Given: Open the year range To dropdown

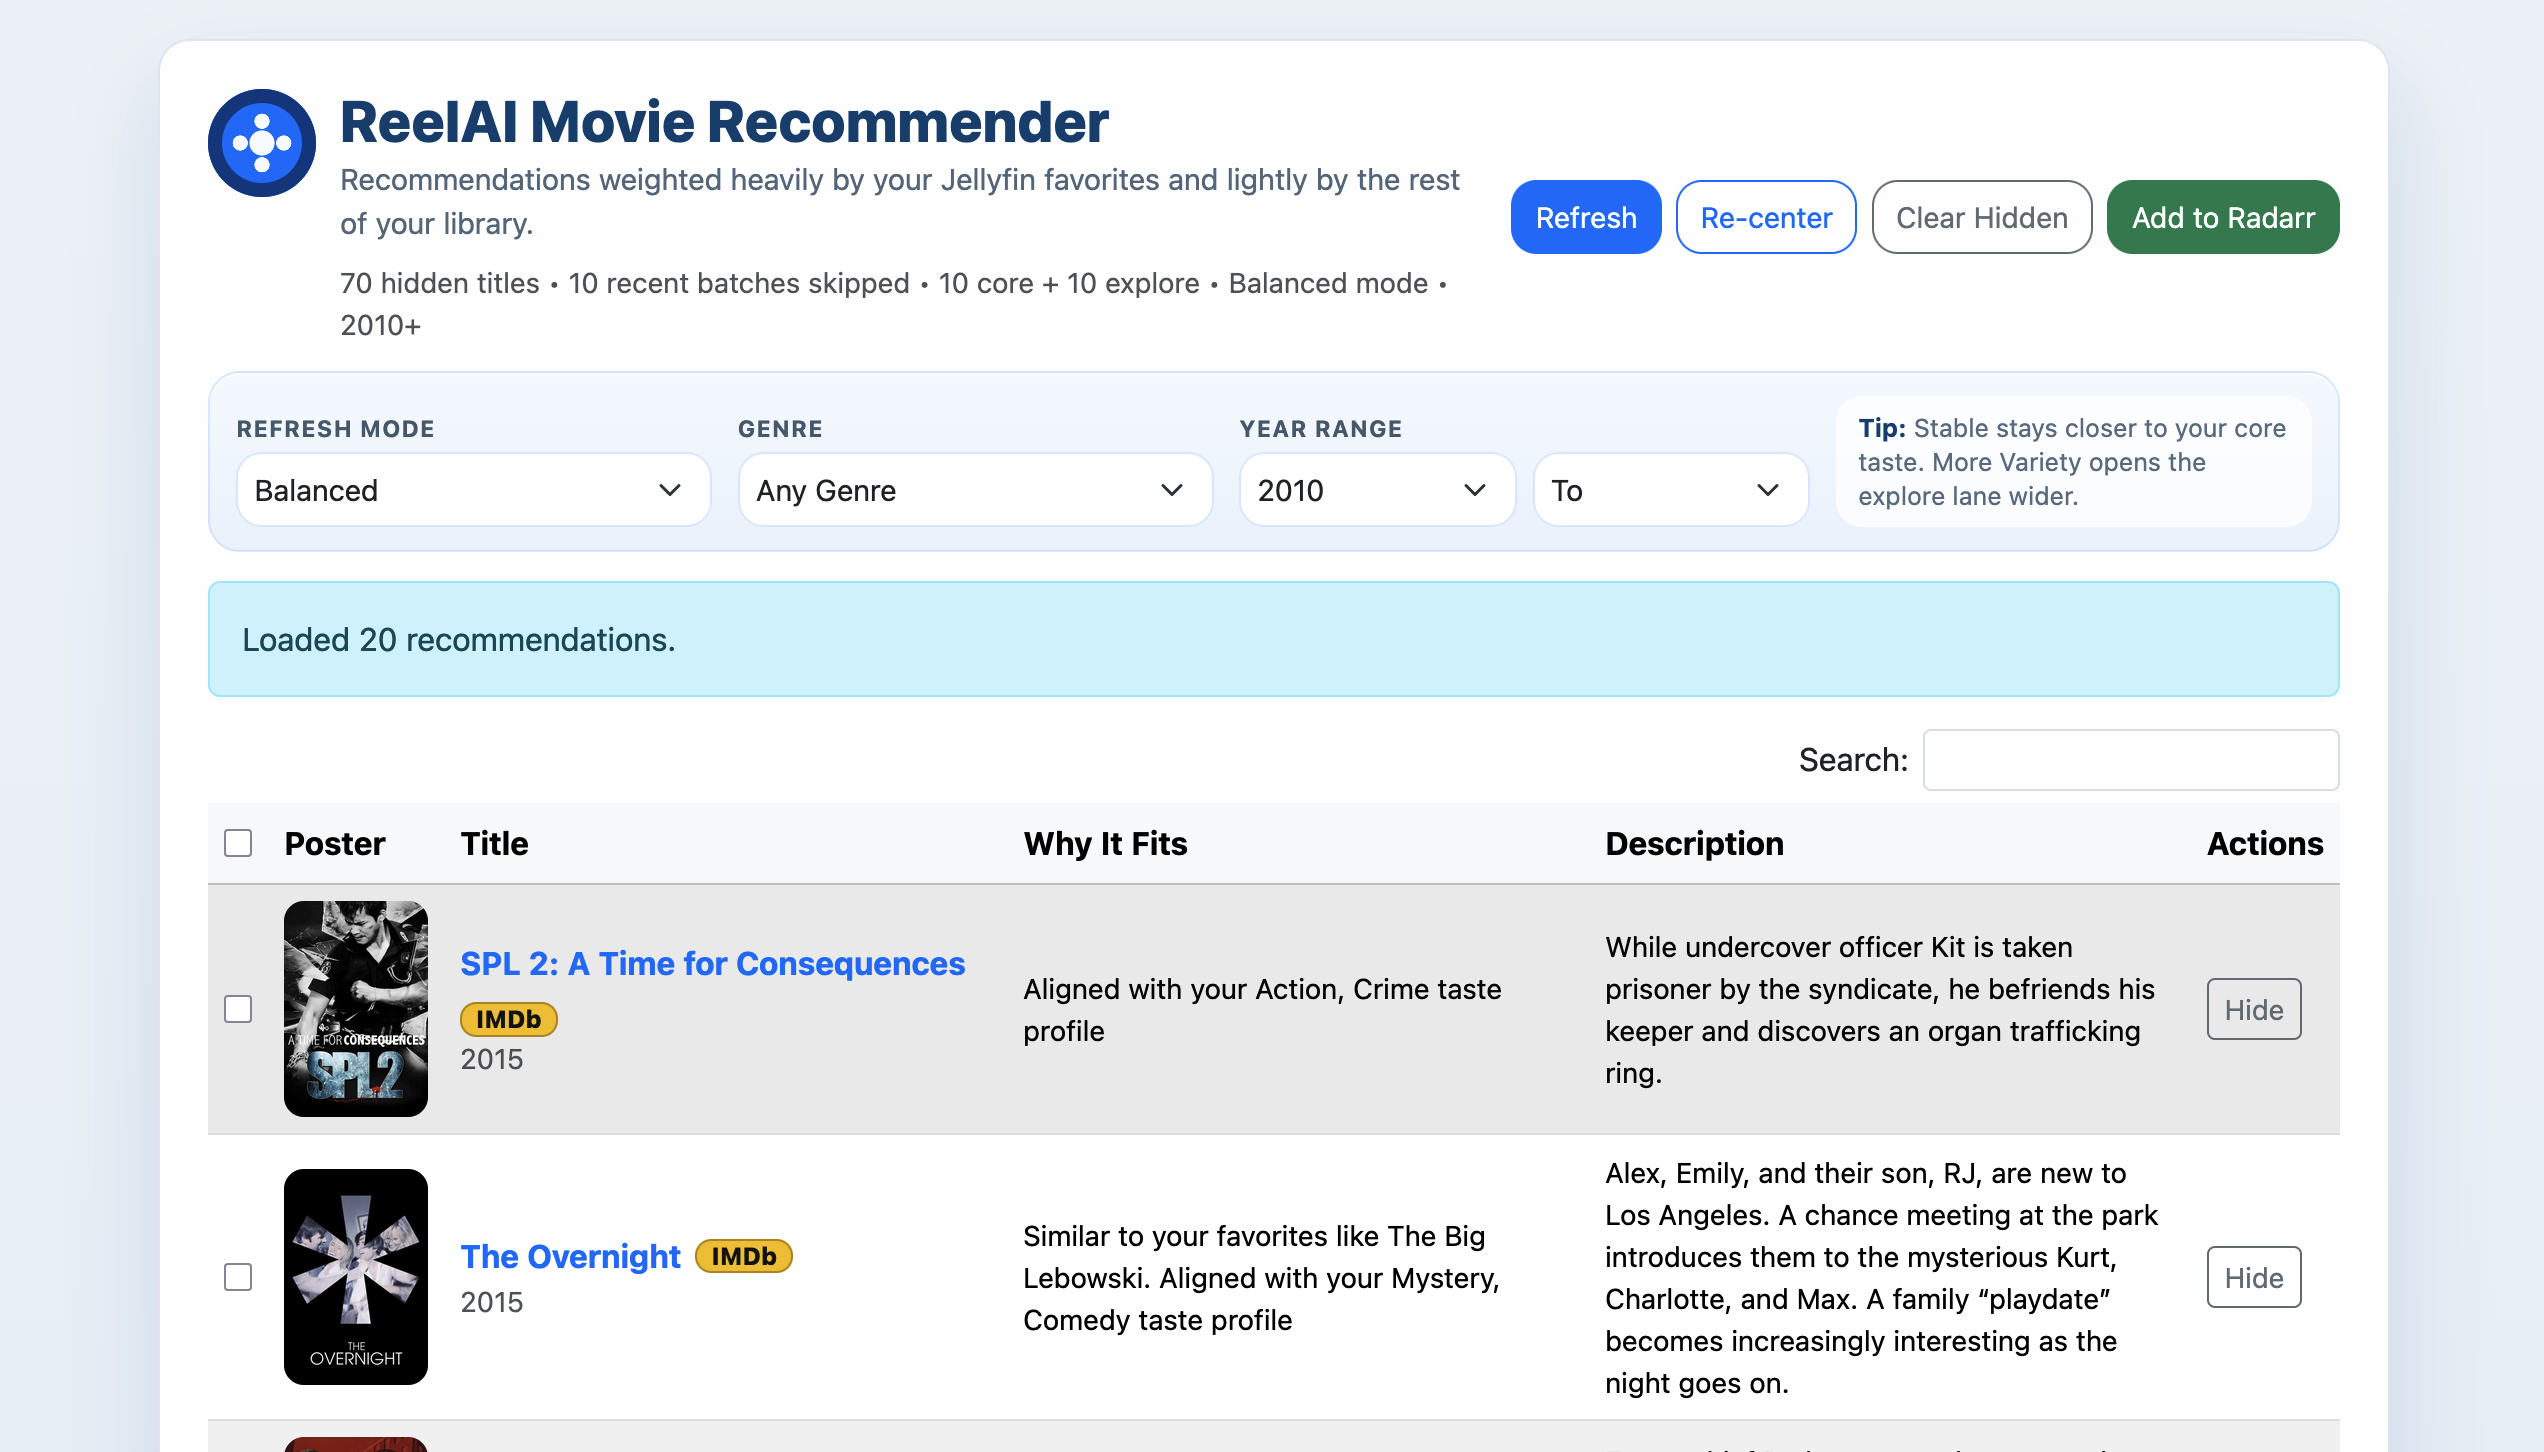Looking at the screenshot, I should click(x=1671, y=490).
